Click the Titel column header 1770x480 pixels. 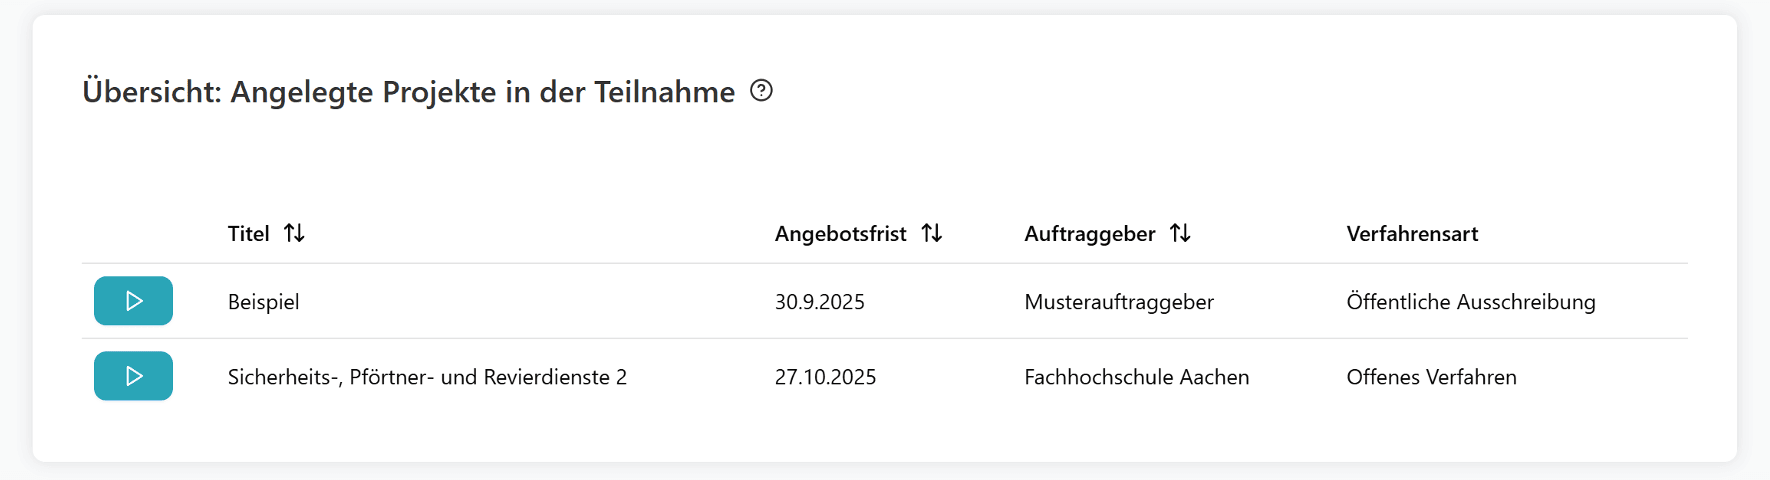point(248,234)
